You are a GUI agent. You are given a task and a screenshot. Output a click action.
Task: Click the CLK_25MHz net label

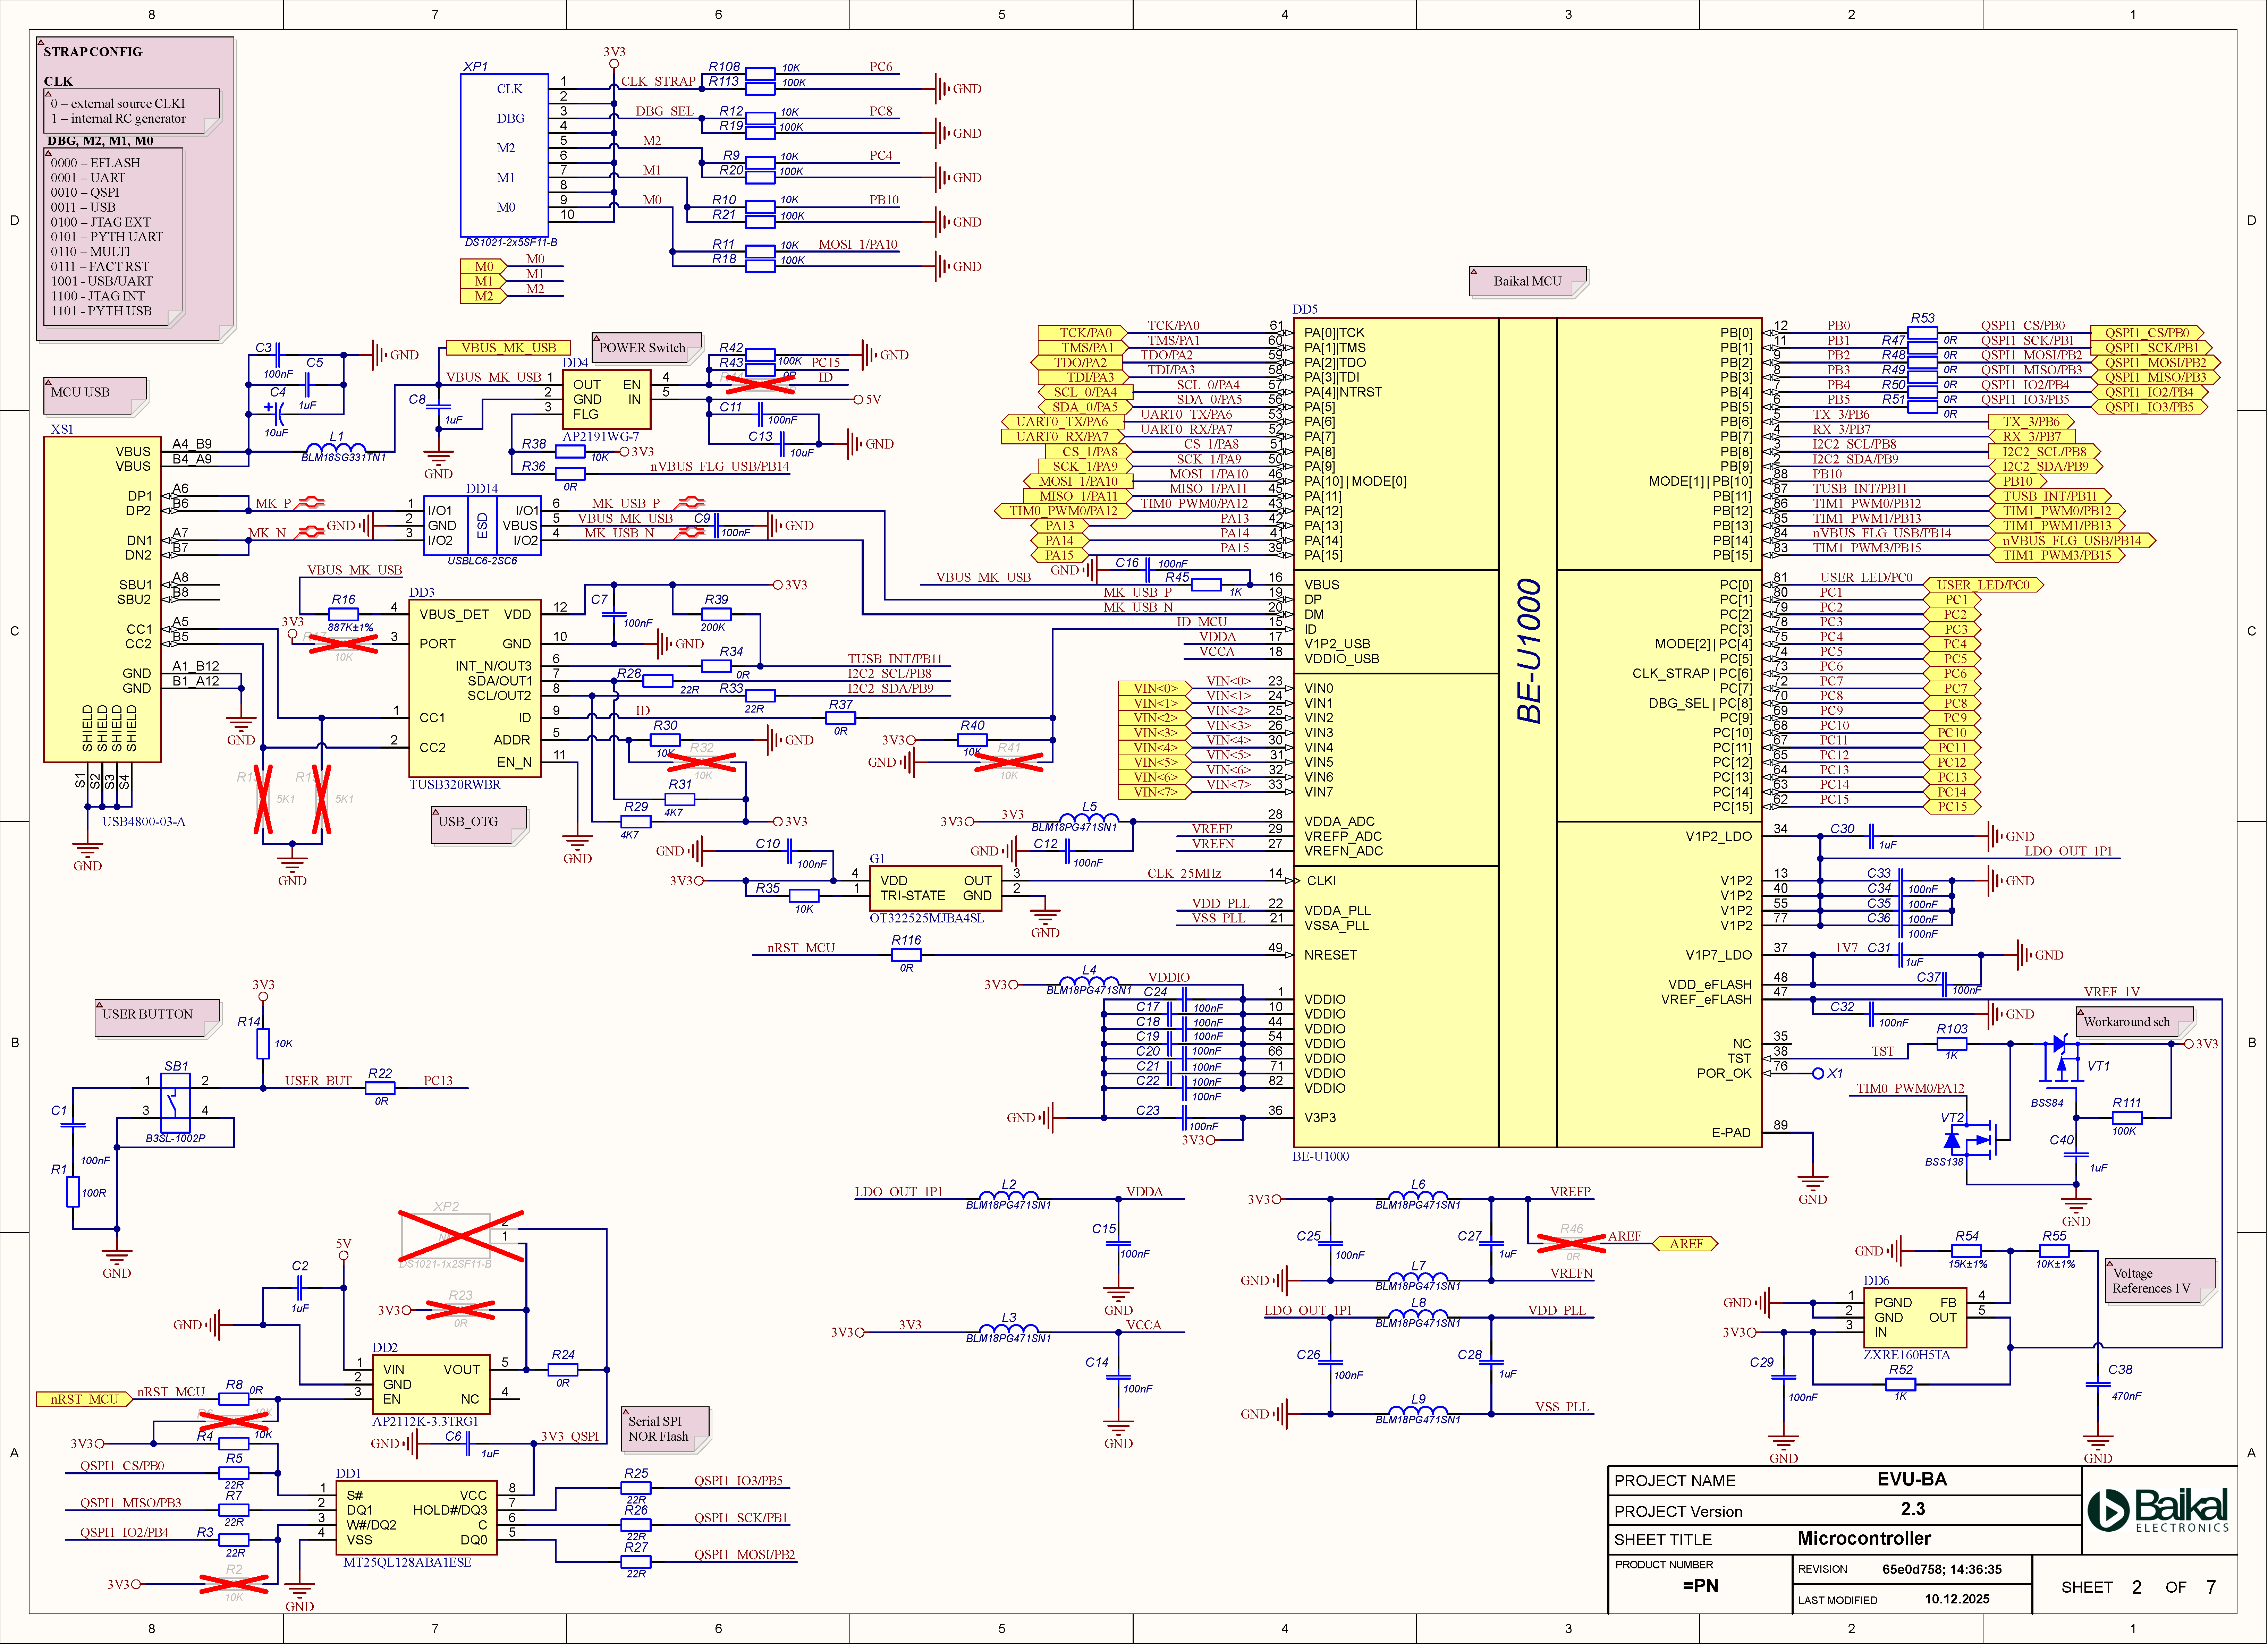click(1184, 874)
